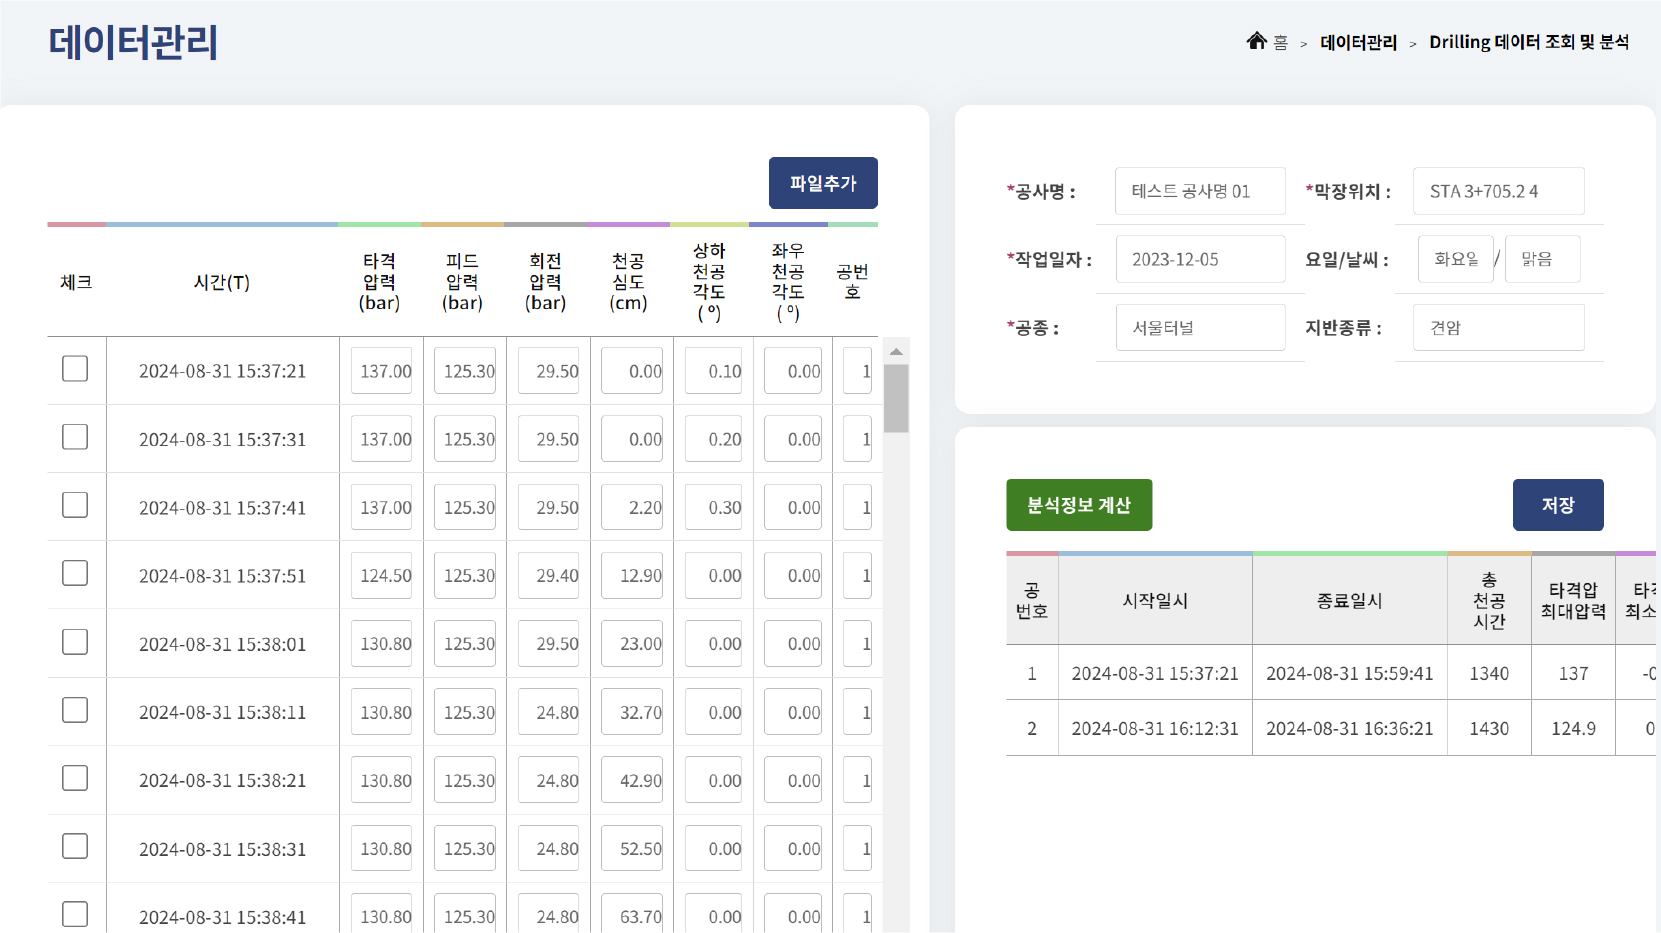Select row 1 in the analysis results table

(x=1155, y=673)
